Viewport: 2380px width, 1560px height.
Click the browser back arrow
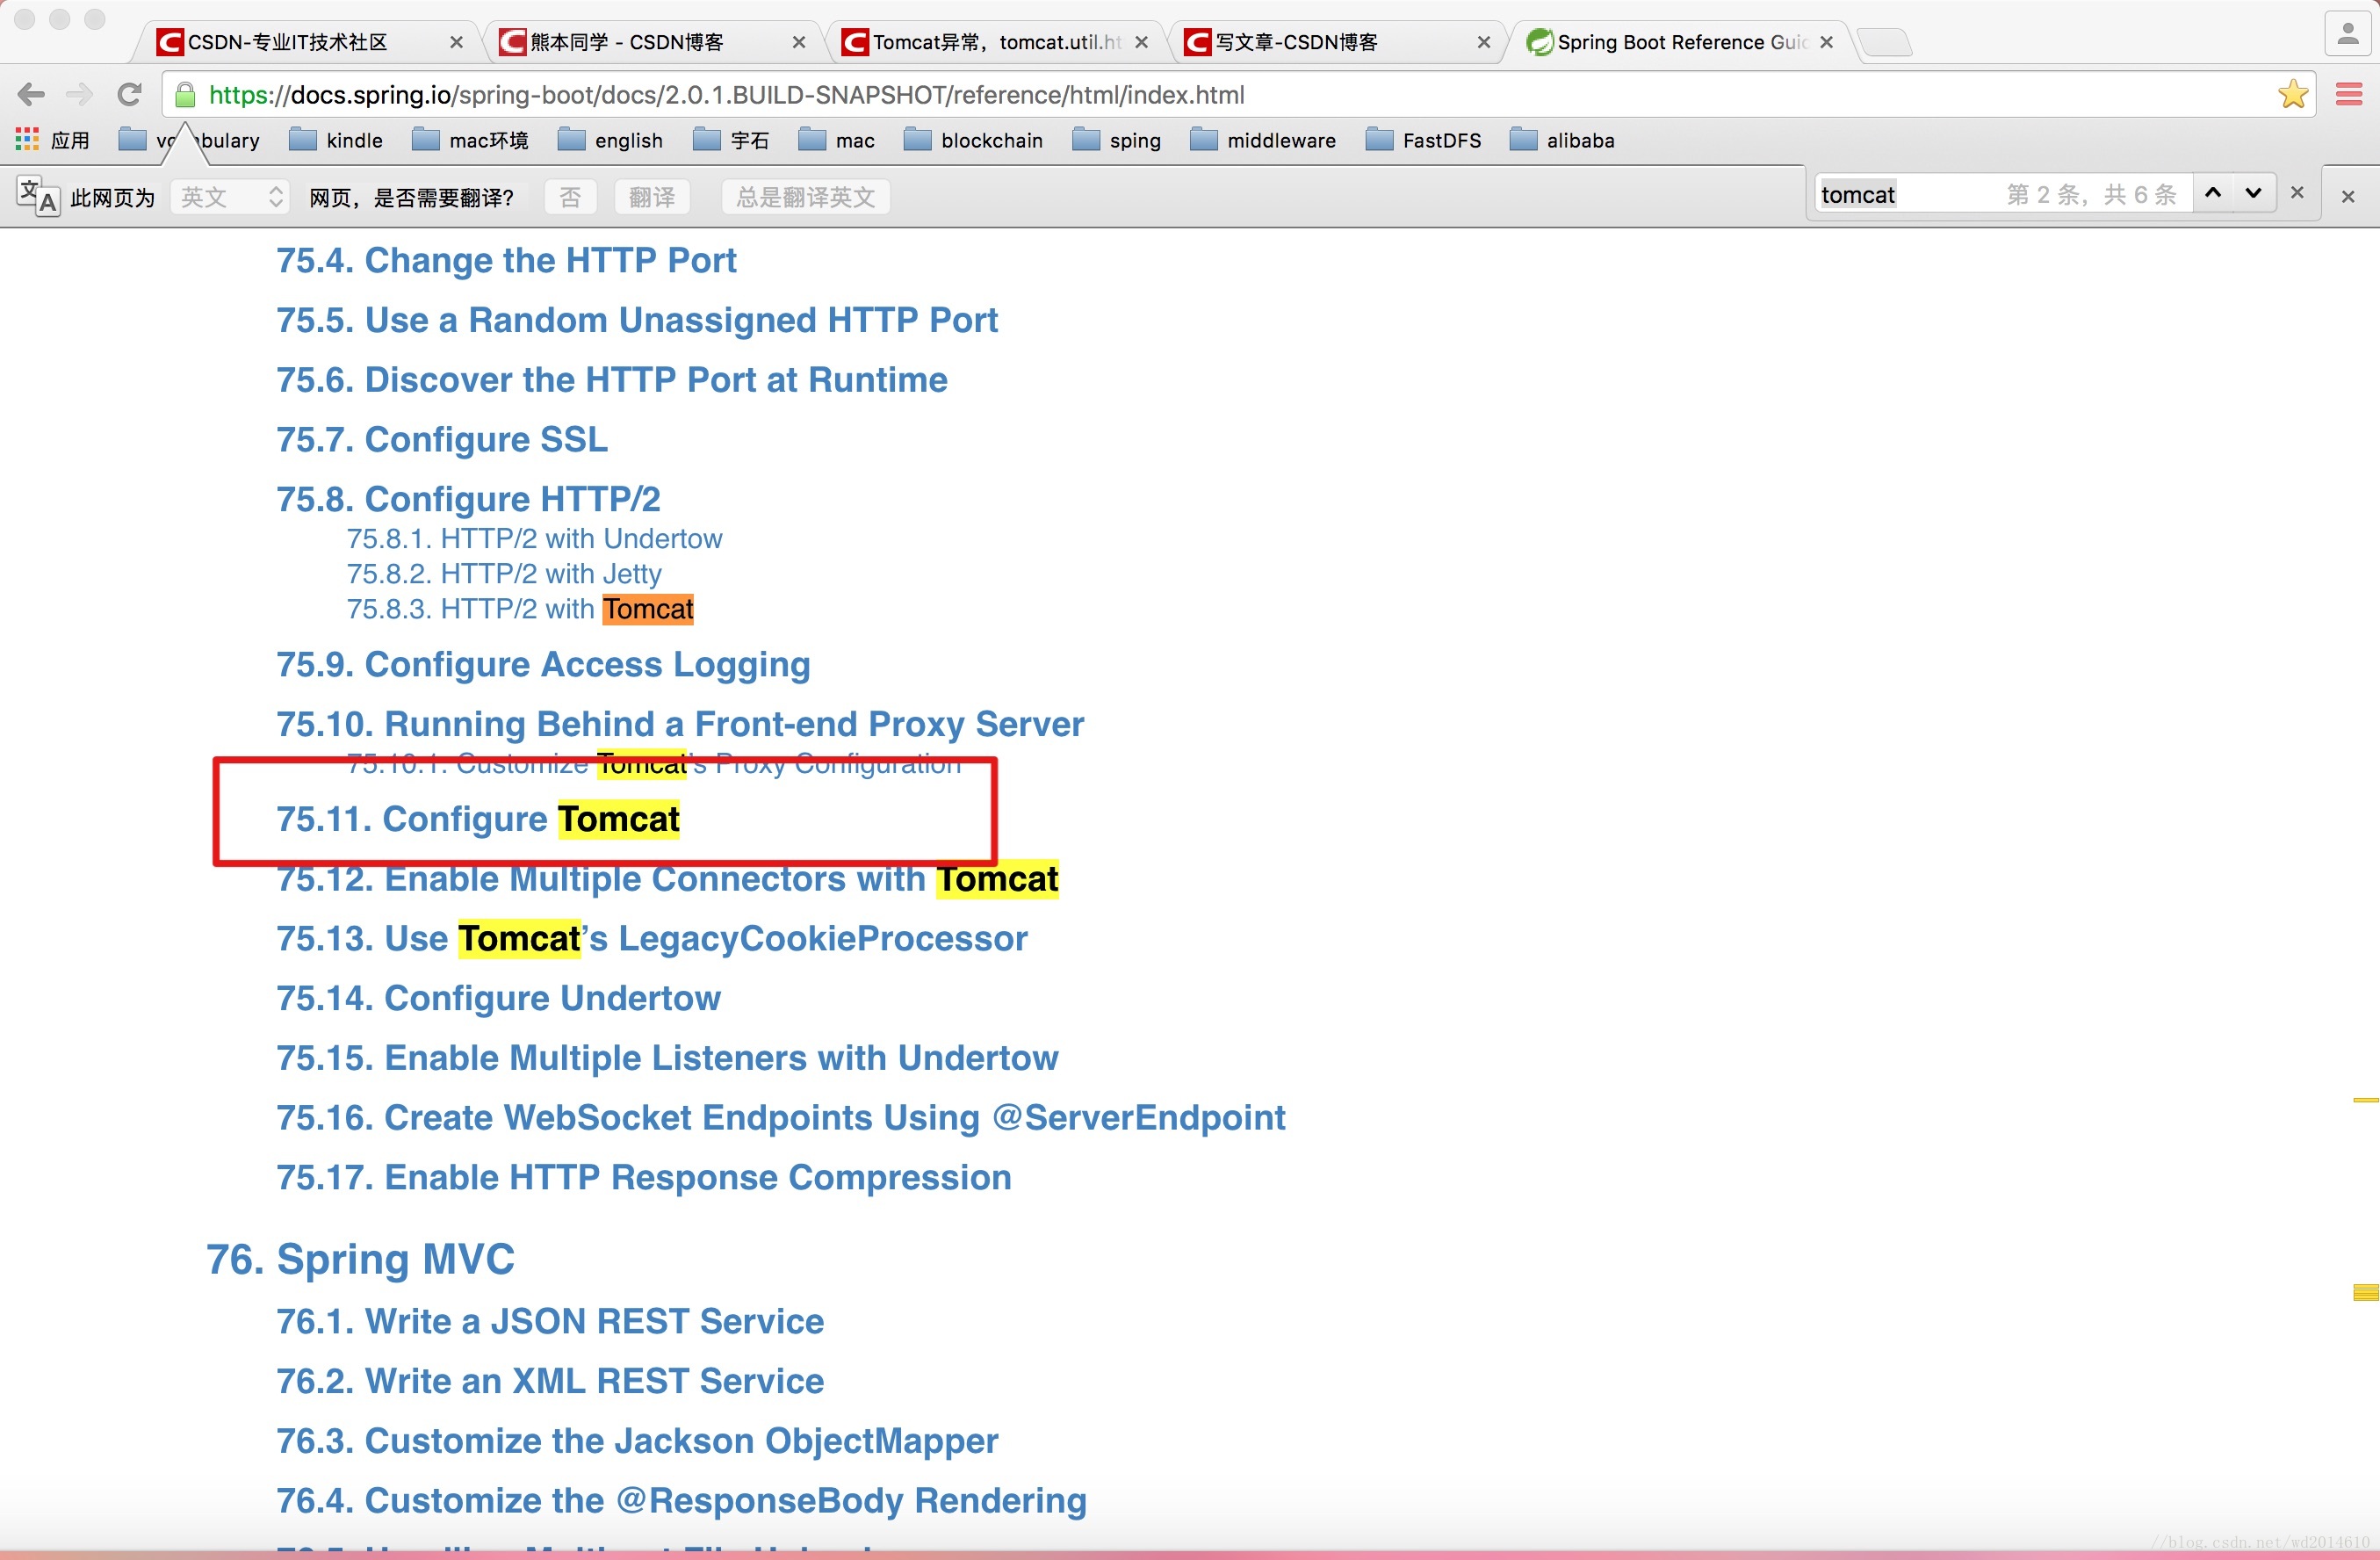tap(31, 95)
